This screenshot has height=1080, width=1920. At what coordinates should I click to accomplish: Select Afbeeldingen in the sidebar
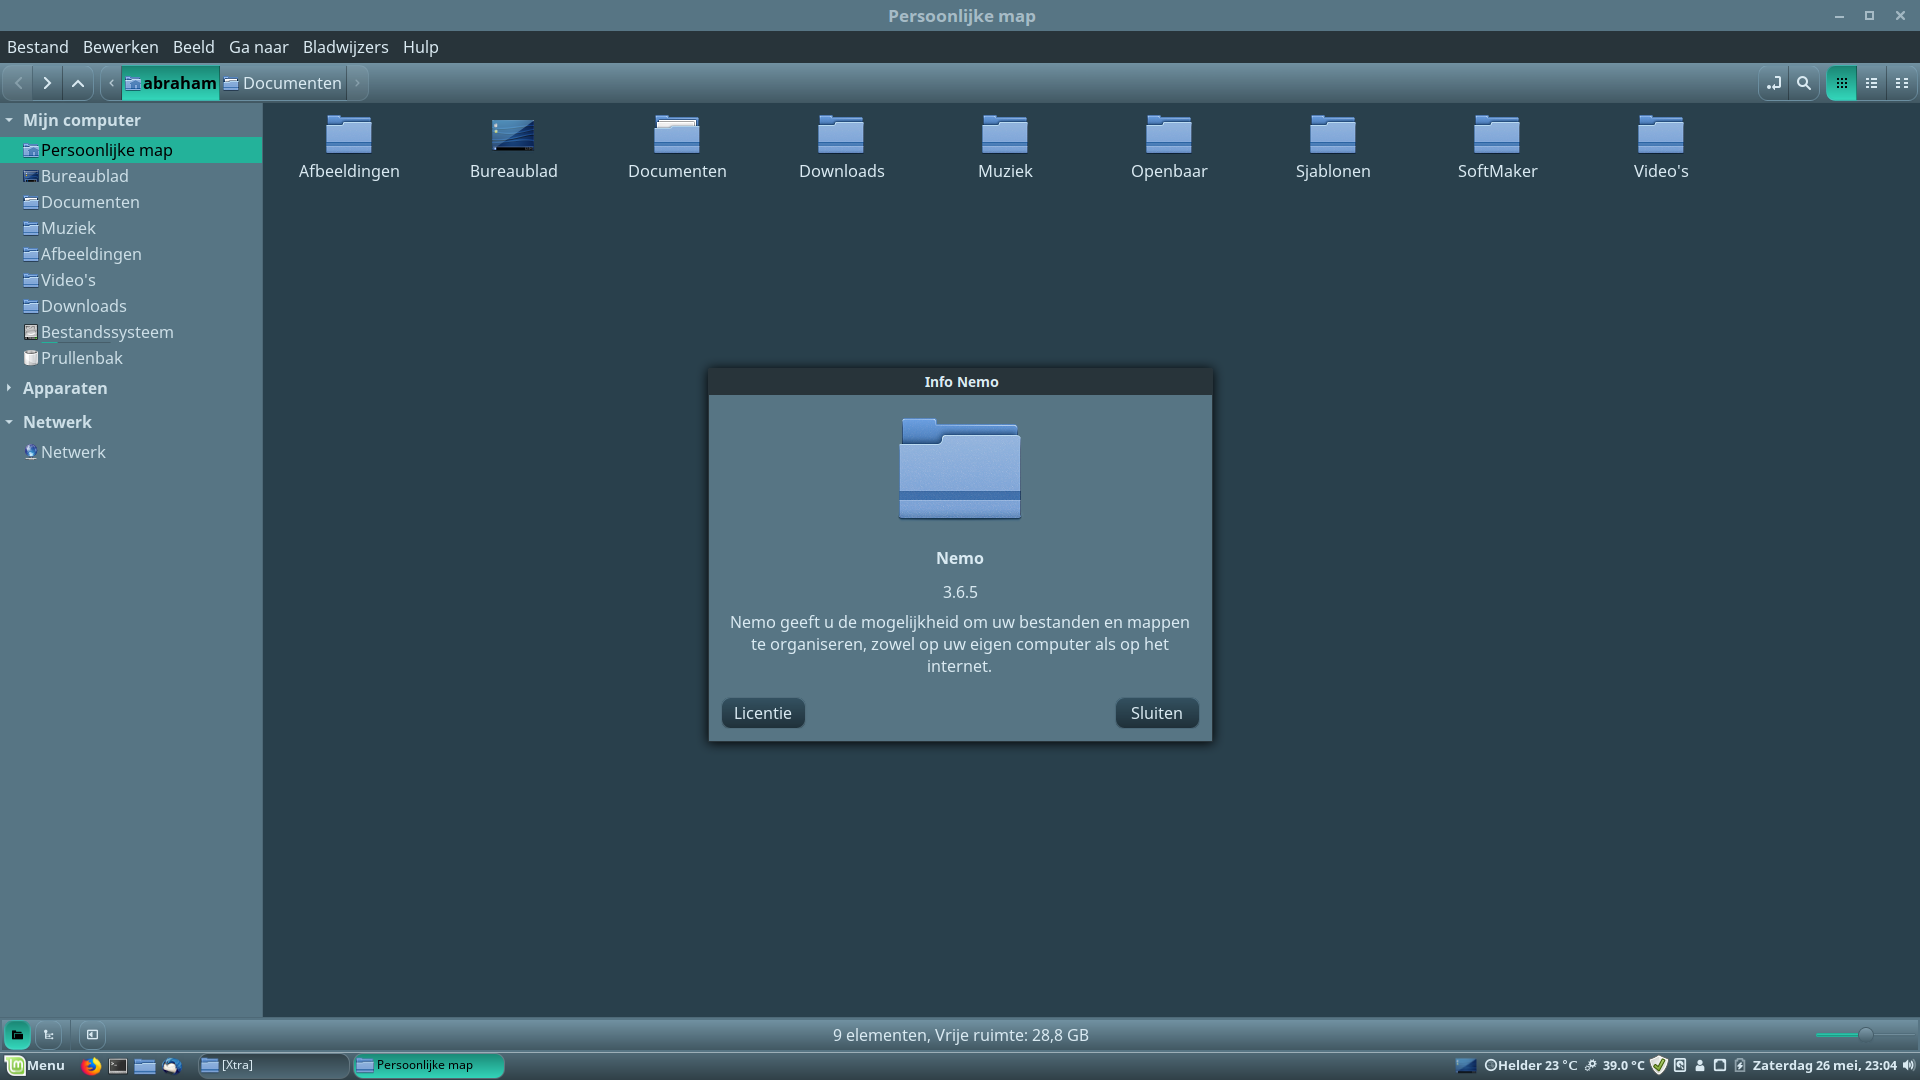tap(131, 254)
